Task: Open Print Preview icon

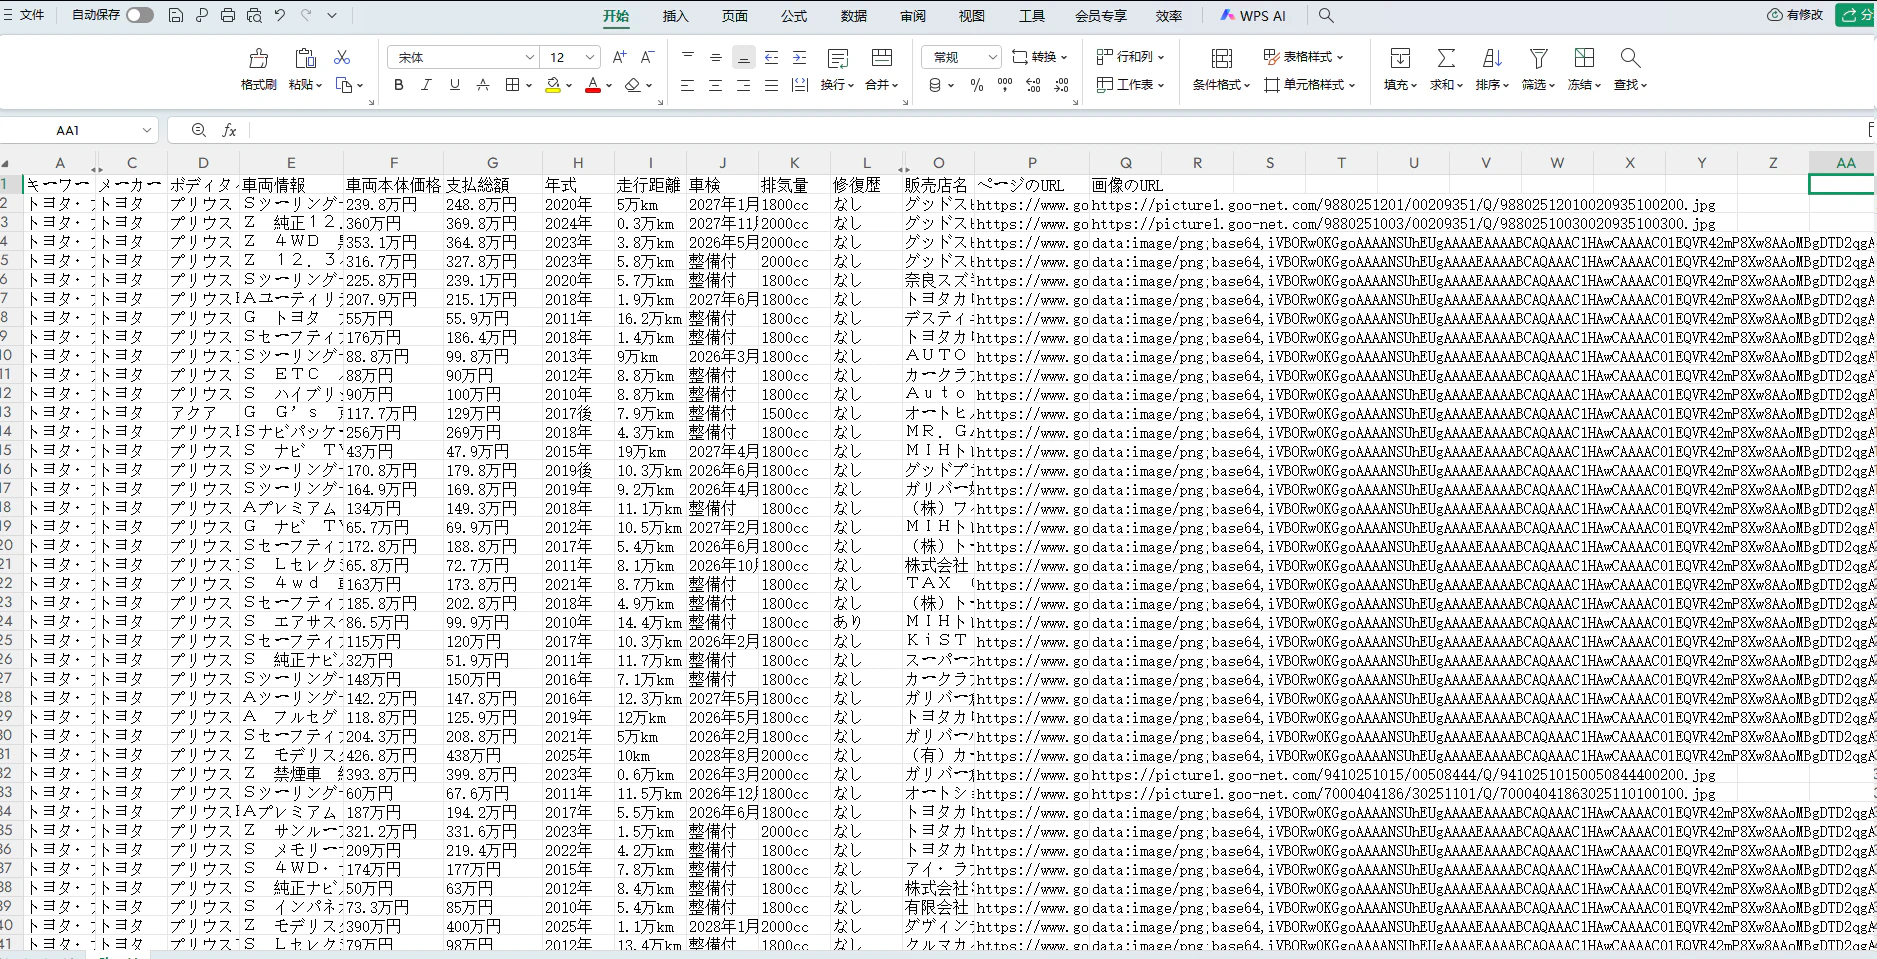Action: point(254,15)
